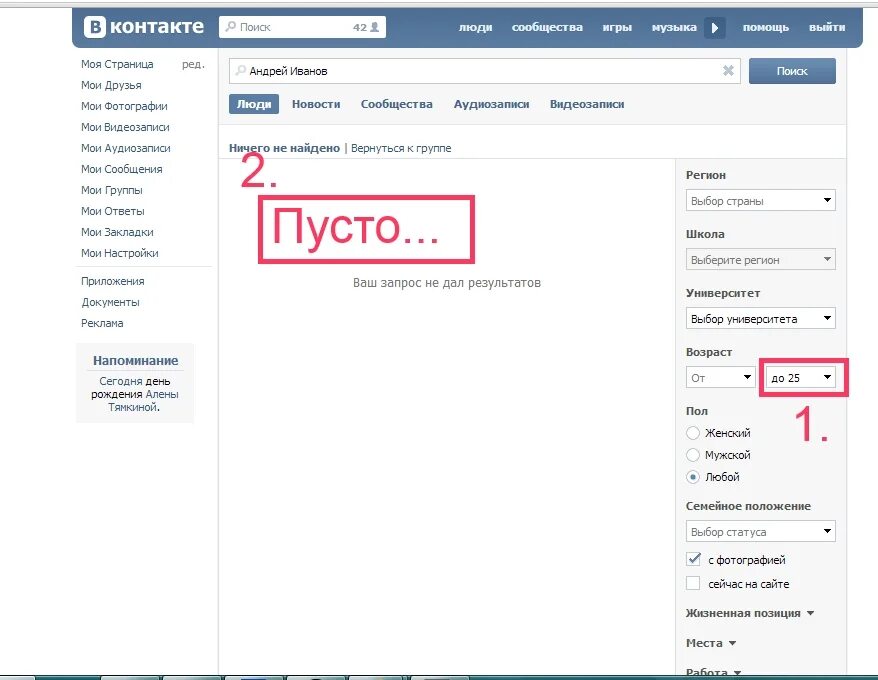878x680 pixels.
Task: Click the music play button in header
Action: point(714,27)
